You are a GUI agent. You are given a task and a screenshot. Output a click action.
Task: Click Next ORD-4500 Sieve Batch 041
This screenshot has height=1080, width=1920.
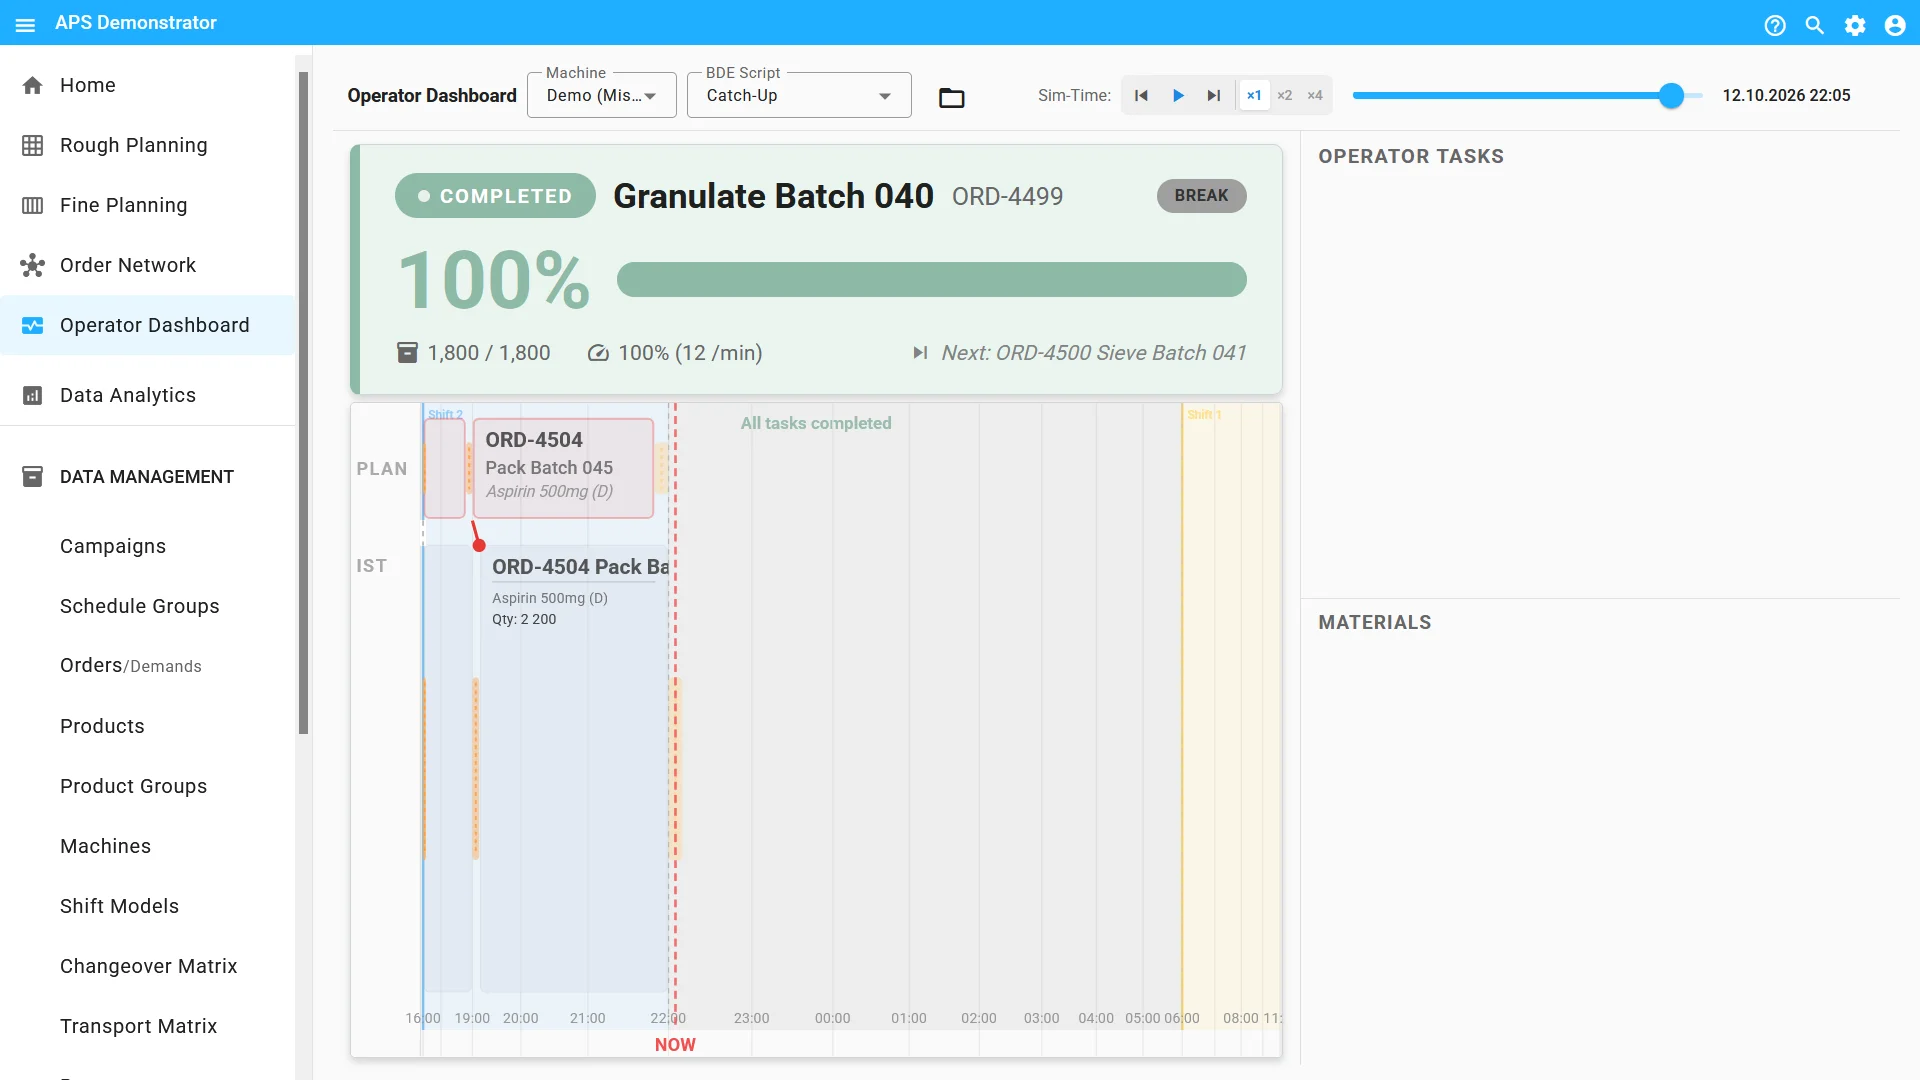(1080, 353)
